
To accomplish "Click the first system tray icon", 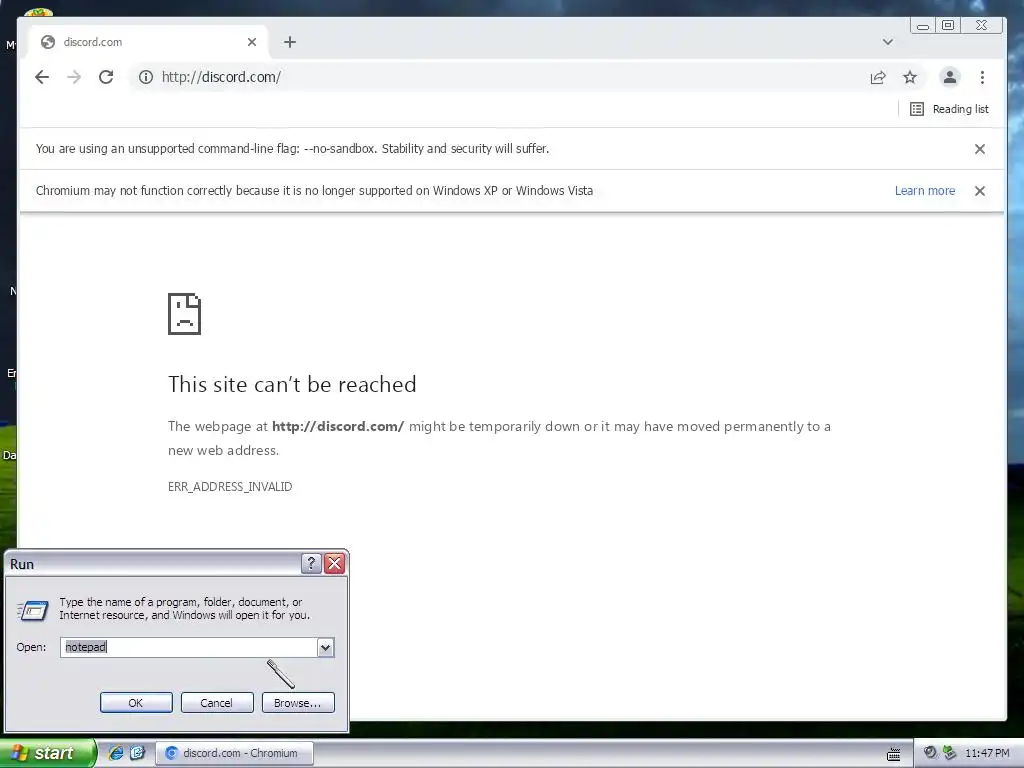I will (x=930, y=752).
